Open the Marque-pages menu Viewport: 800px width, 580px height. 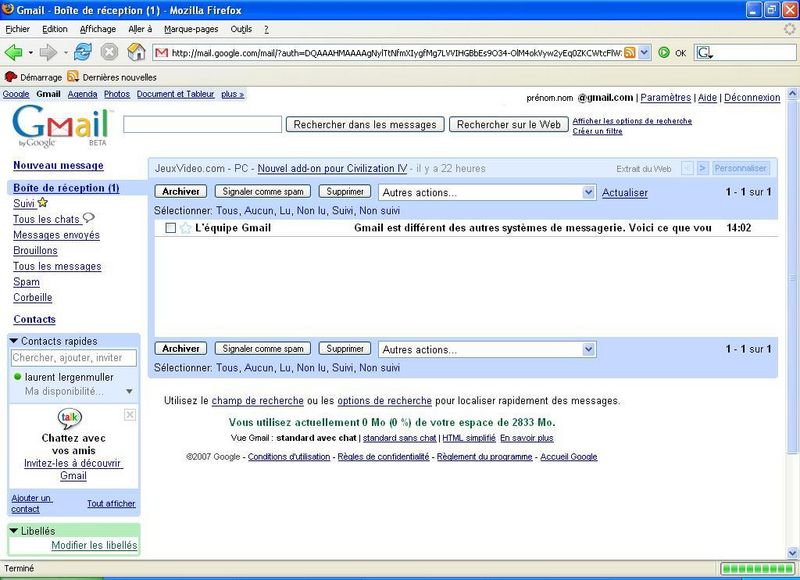coord(191,29)
